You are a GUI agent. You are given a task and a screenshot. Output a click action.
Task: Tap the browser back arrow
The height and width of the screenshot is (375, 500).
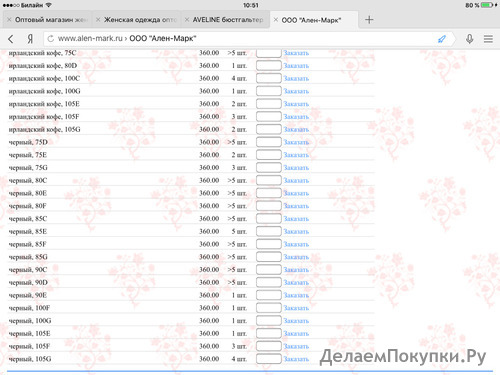[x=11, y=39]
